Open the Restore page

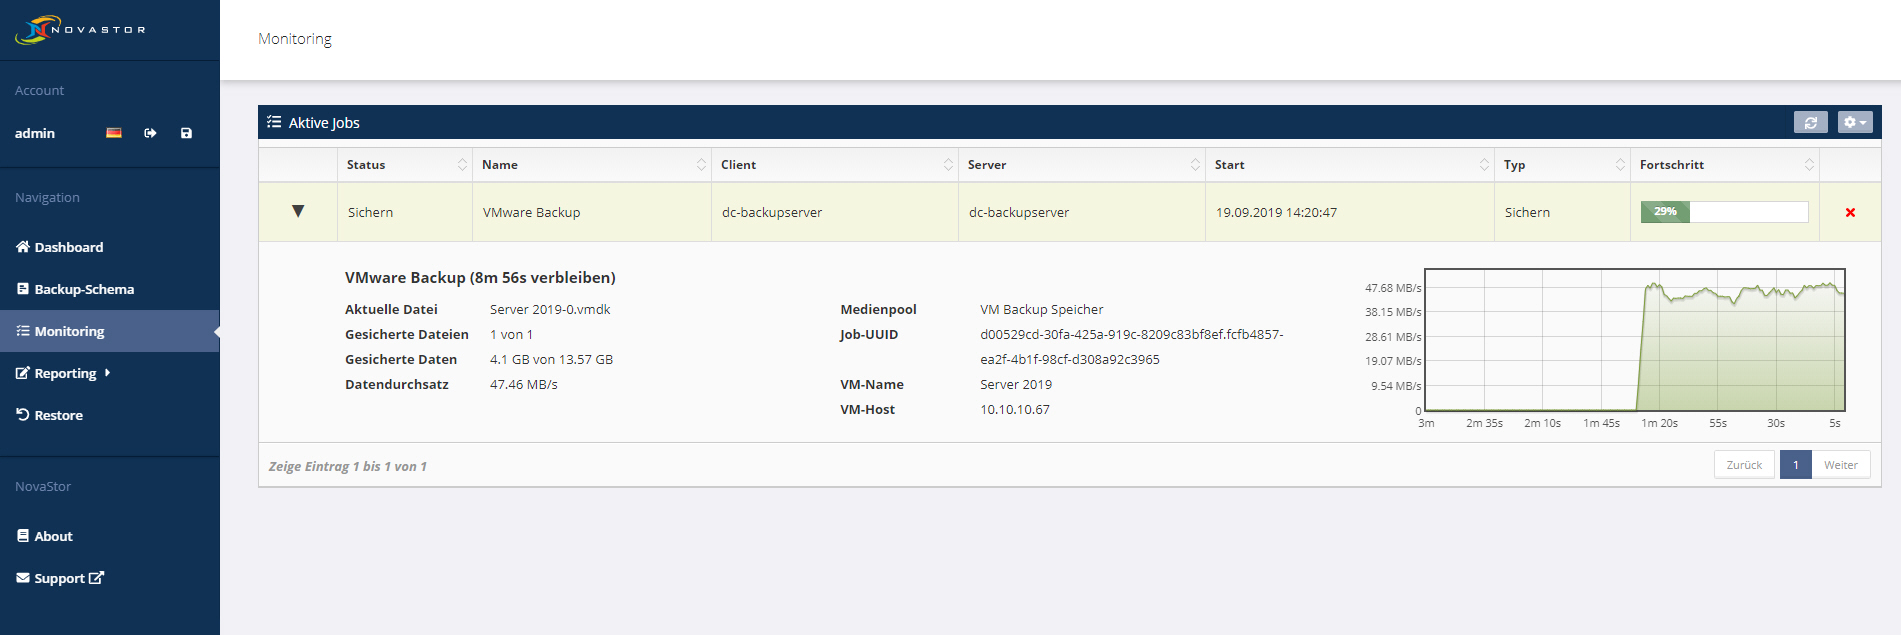(58, 415)
